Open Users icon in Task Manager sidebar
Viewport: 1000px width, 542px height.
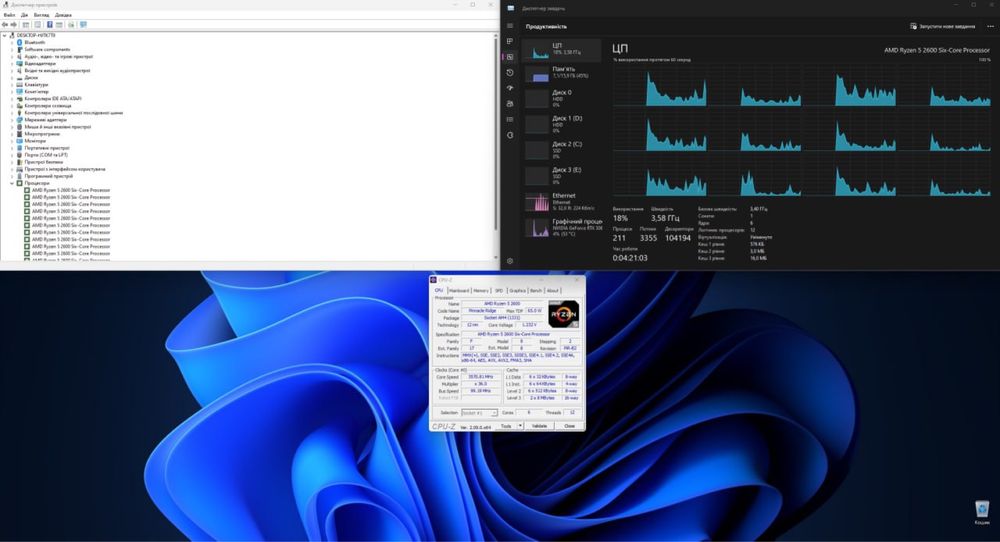(x=510, y=103)
